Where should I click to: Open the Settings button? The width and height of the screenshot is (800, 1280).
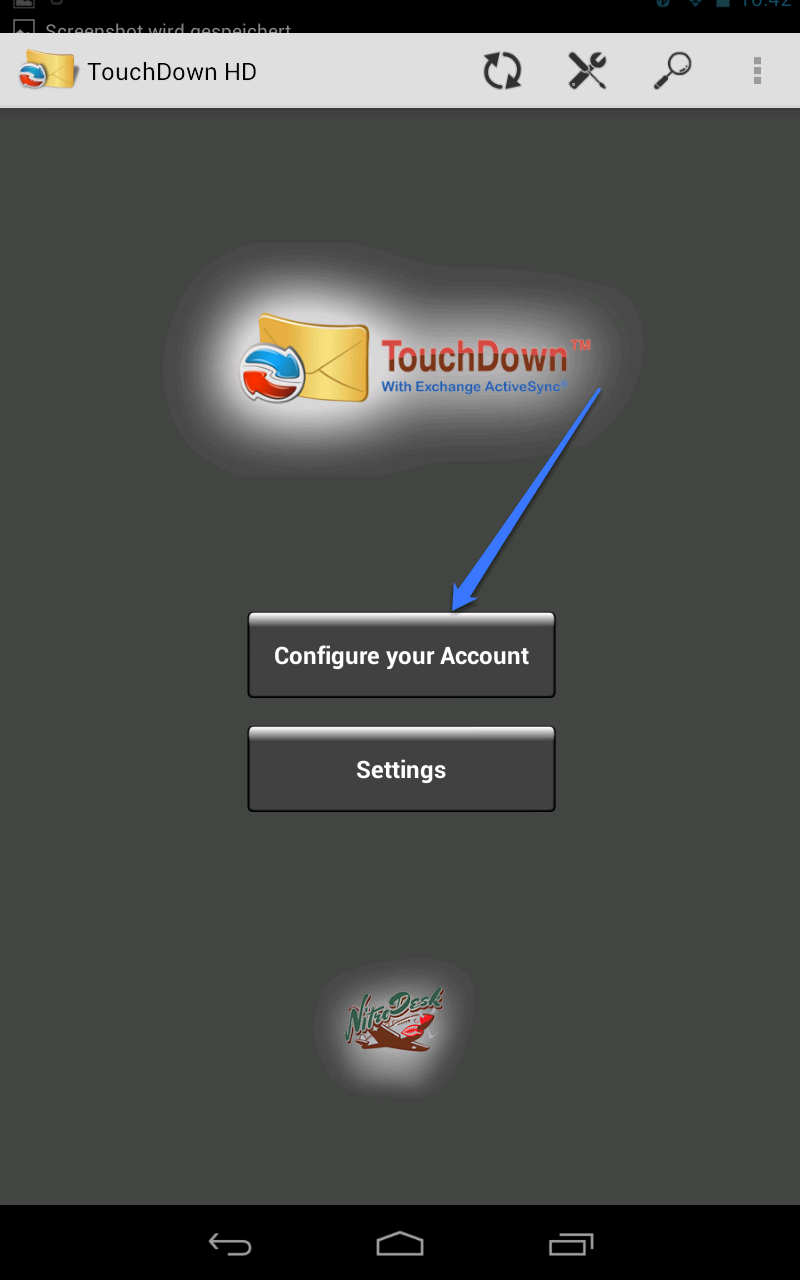click(401, 769)
